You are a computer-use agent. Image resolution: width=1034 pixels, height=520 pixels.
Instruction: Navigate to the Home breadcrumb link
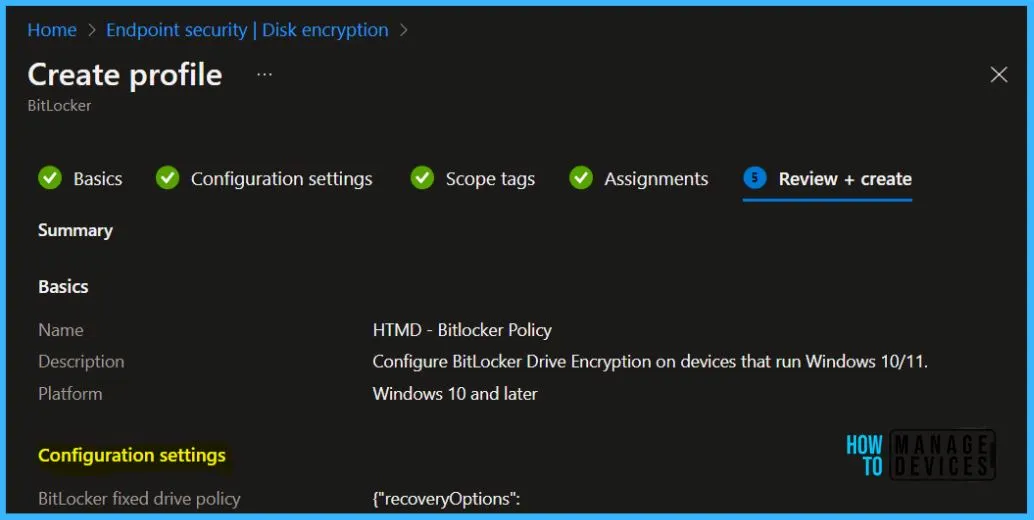[52, 30]
